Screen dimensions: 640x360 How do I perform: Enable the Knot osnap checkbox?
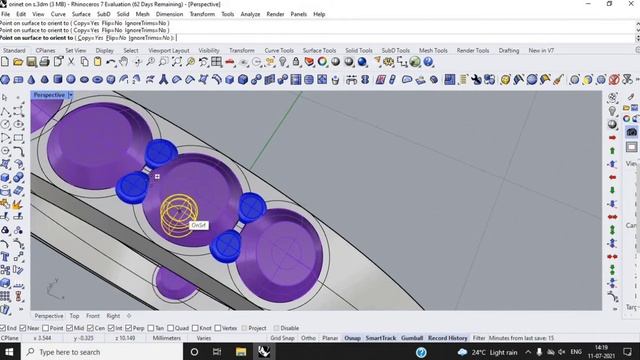point(195,328)
